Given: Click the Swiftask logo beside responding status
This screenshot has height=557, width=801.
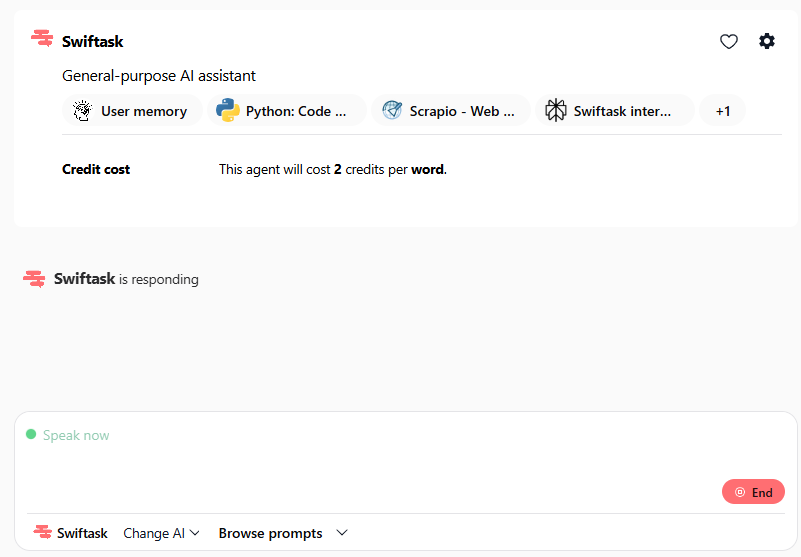Looking at the screenshot, I should pyautogui.click(x=34, y=279).
